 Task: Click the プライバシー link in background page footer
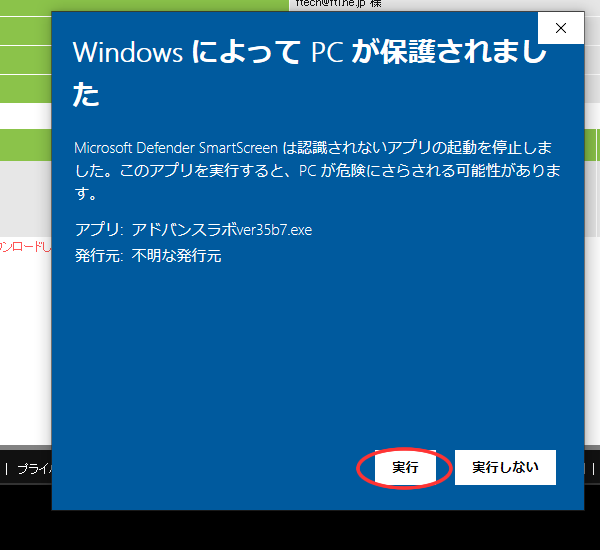[x=34, y=469]
